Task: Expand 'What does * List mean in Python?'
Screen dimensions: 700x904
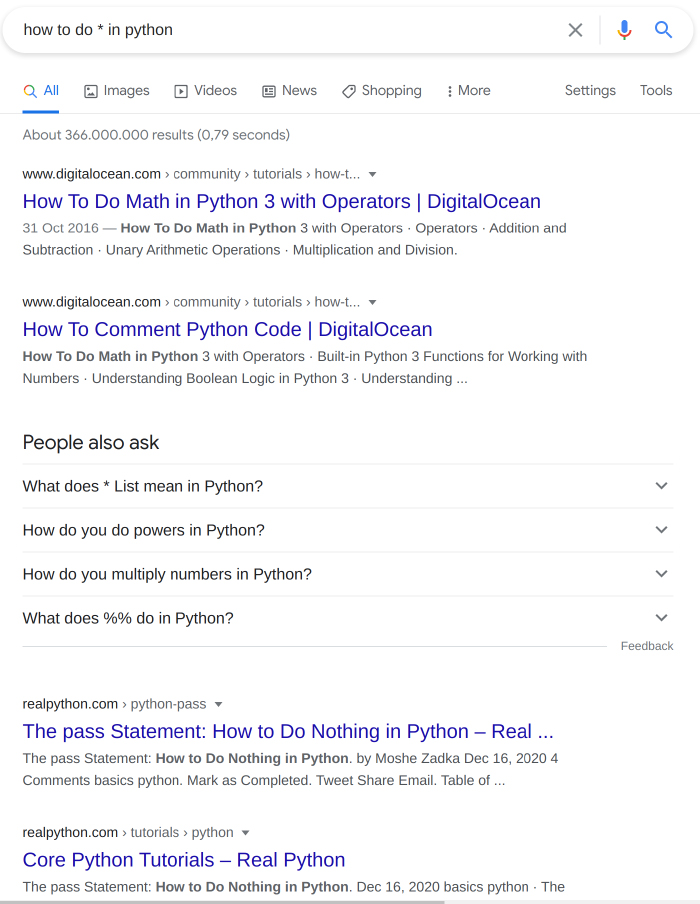Action: [348, 486]
